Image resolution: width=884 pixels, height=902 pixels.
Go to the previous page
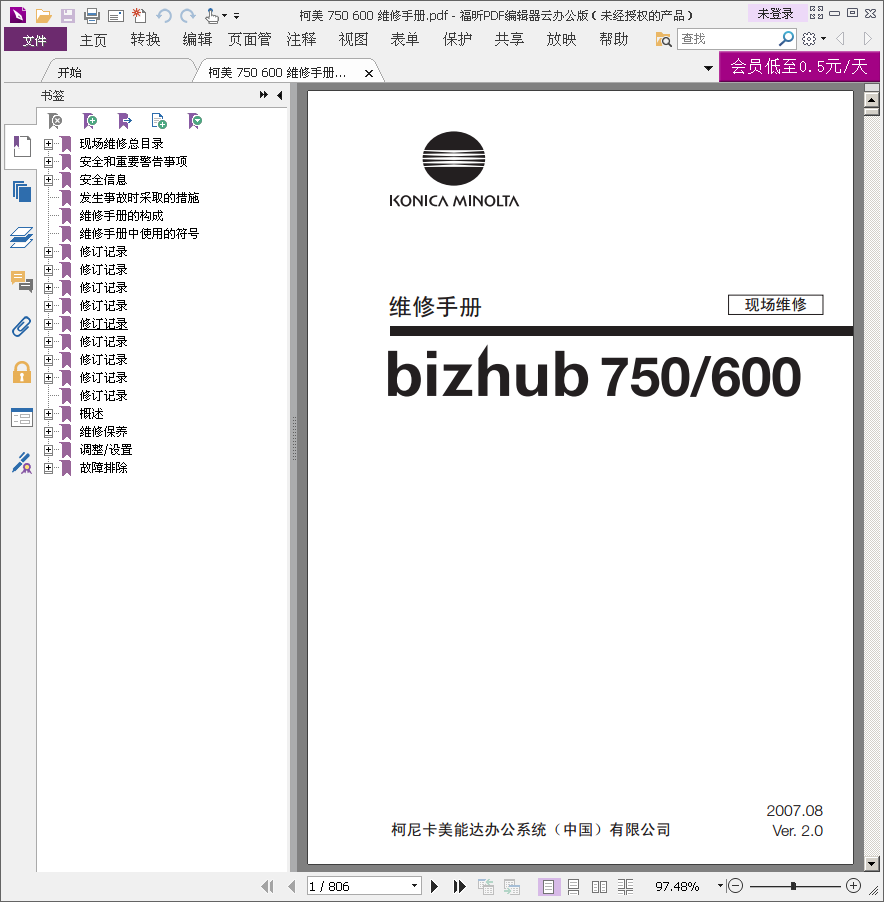click(x=292, y=886)
